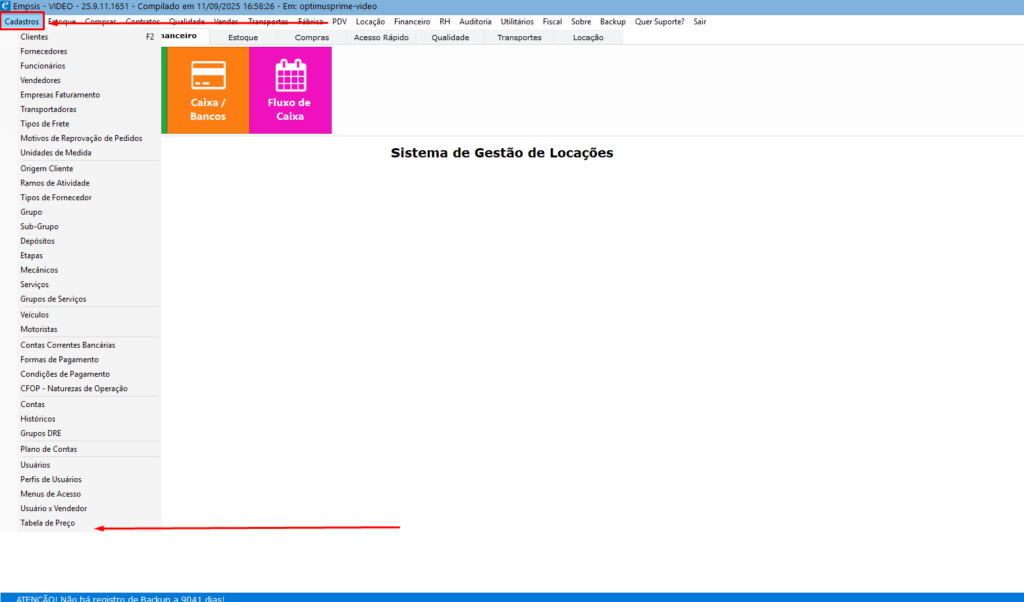
Task: Open the Transportes tab
Action: [x=519, y=37]
